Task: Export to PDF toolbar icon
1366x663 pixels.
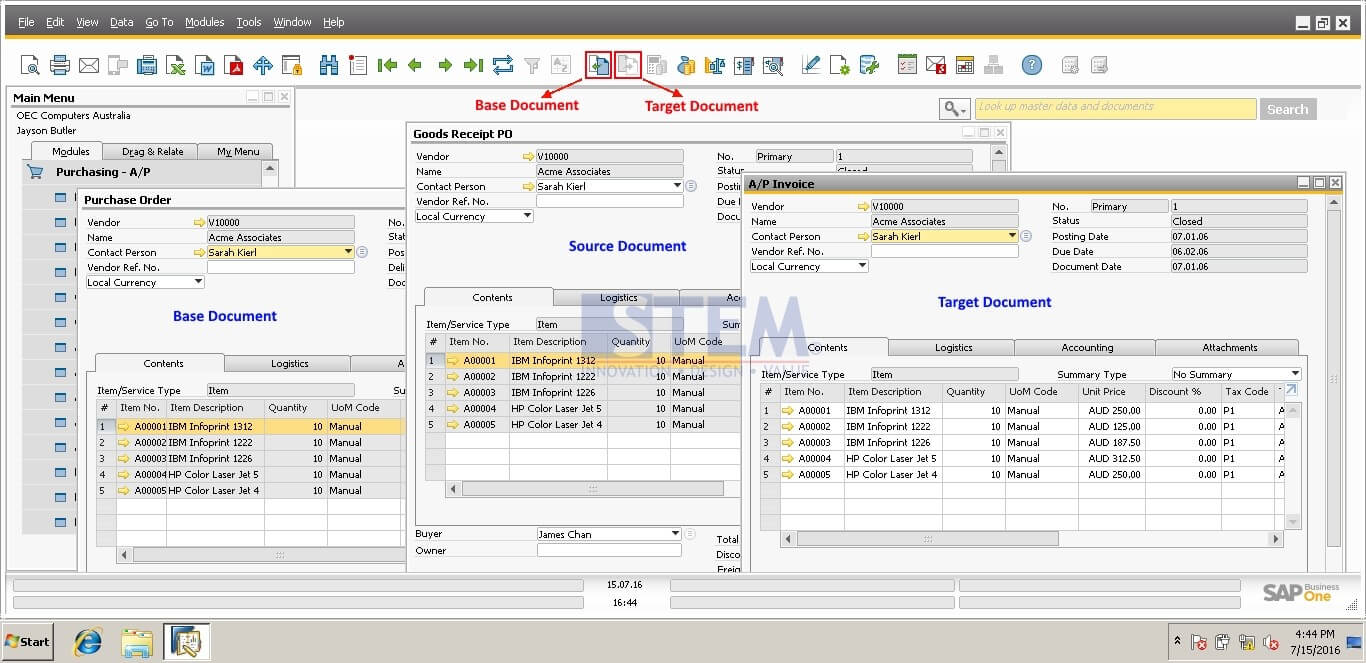Action: click(234, 65)
